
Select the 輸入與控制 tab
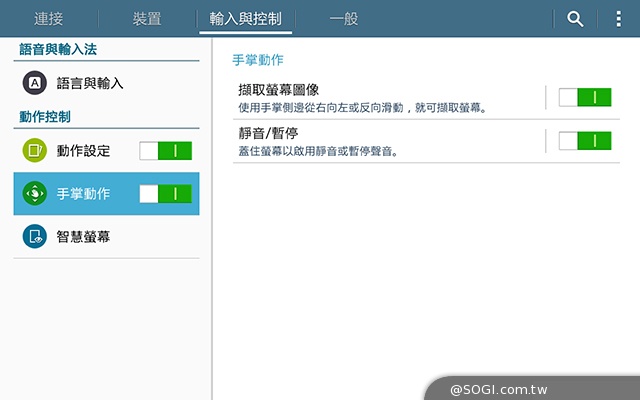coord(246,18)
